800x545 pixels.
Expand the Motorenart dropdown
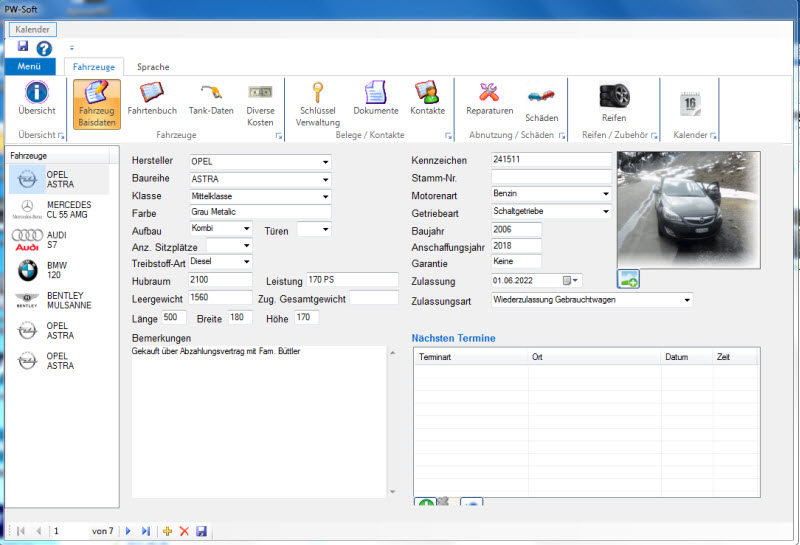click(x=605, y=194)
